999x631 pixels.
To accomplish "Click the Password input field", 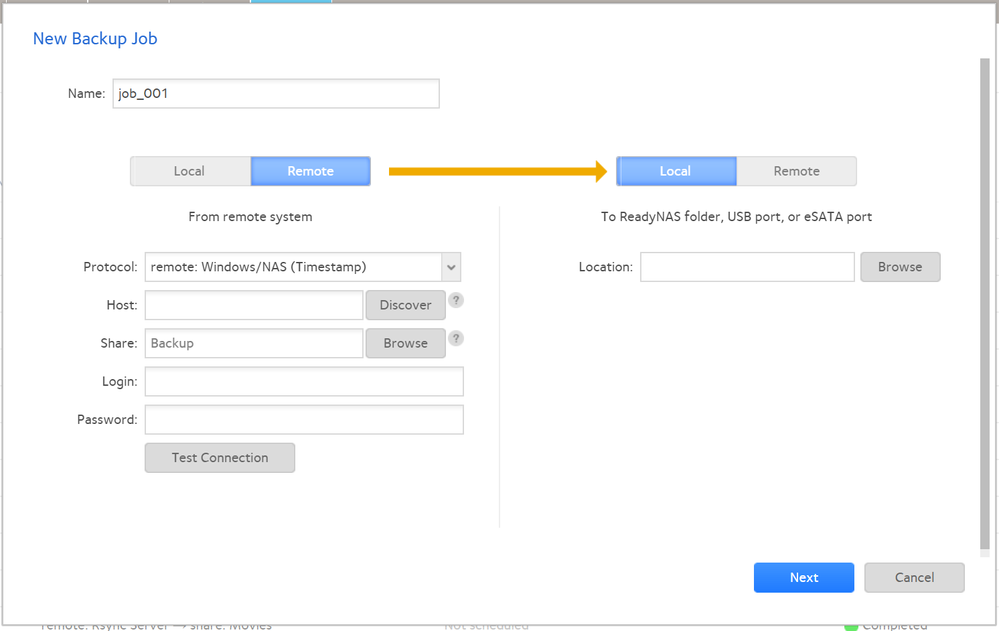I will coord(304,419).
